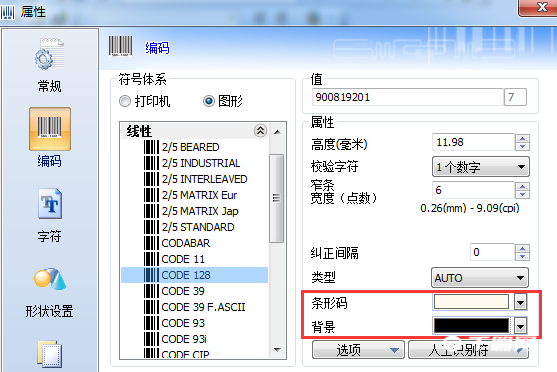This screenshot has width=557, height=372.
Task: Open the 背景 color dropdown arrow
Action: pyautogui.click(x=520, y=326)
